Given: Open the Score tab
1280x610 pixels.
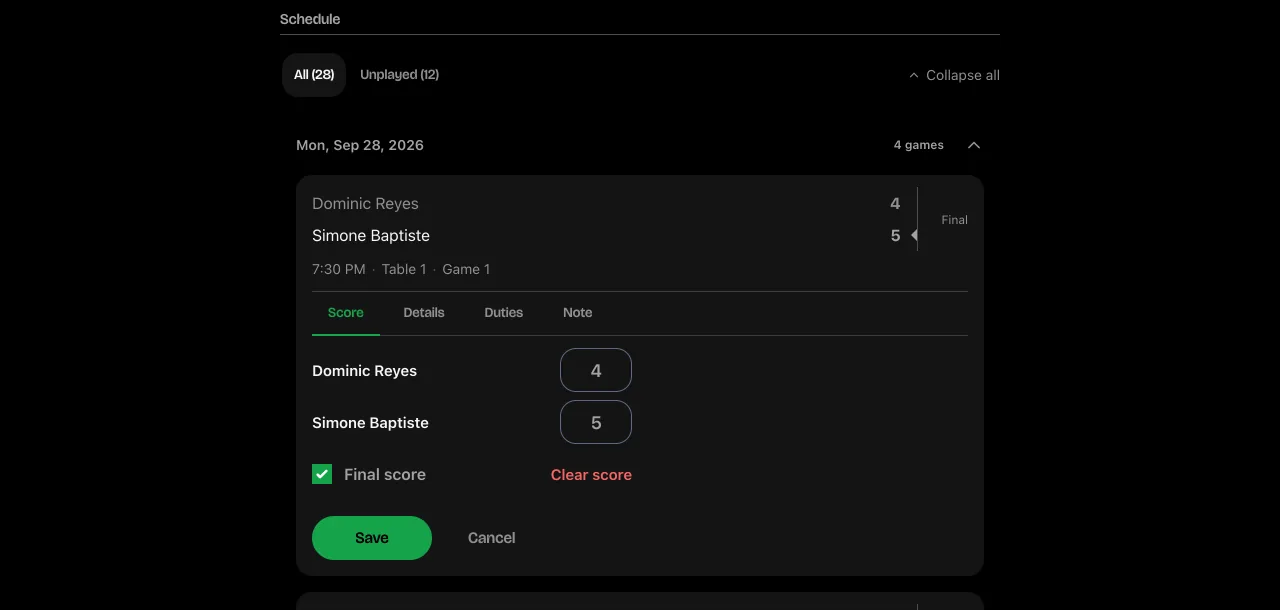Looking at the screenshot, I should coord(346,313).
